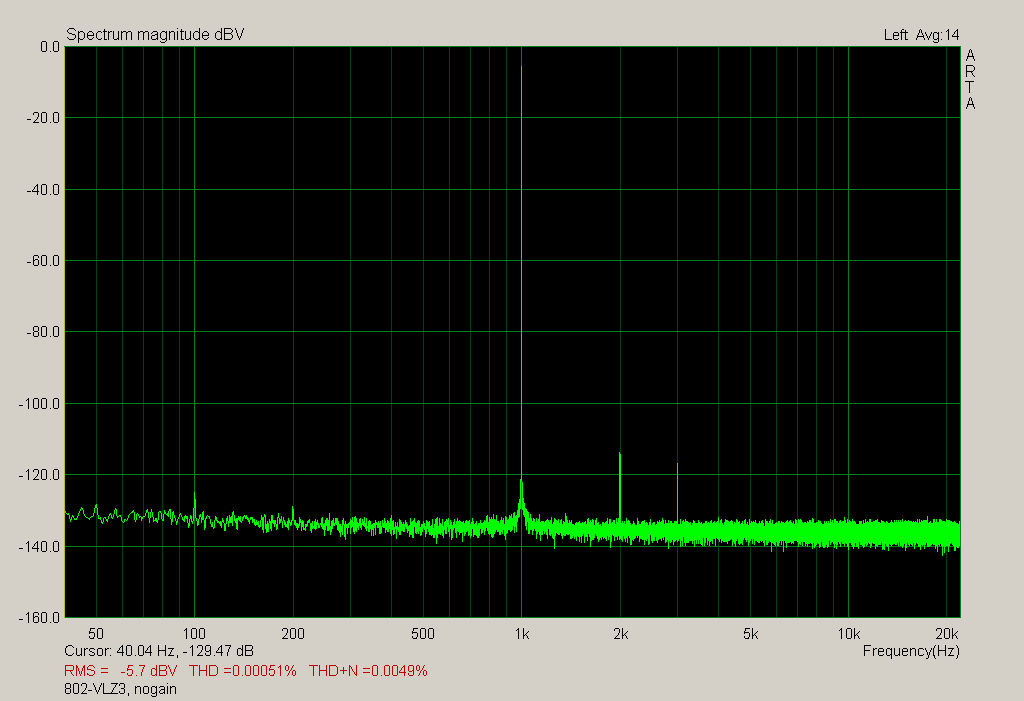Click the 0.0 label on the dB axis
1024x701 pixels.
pos(48,47)
